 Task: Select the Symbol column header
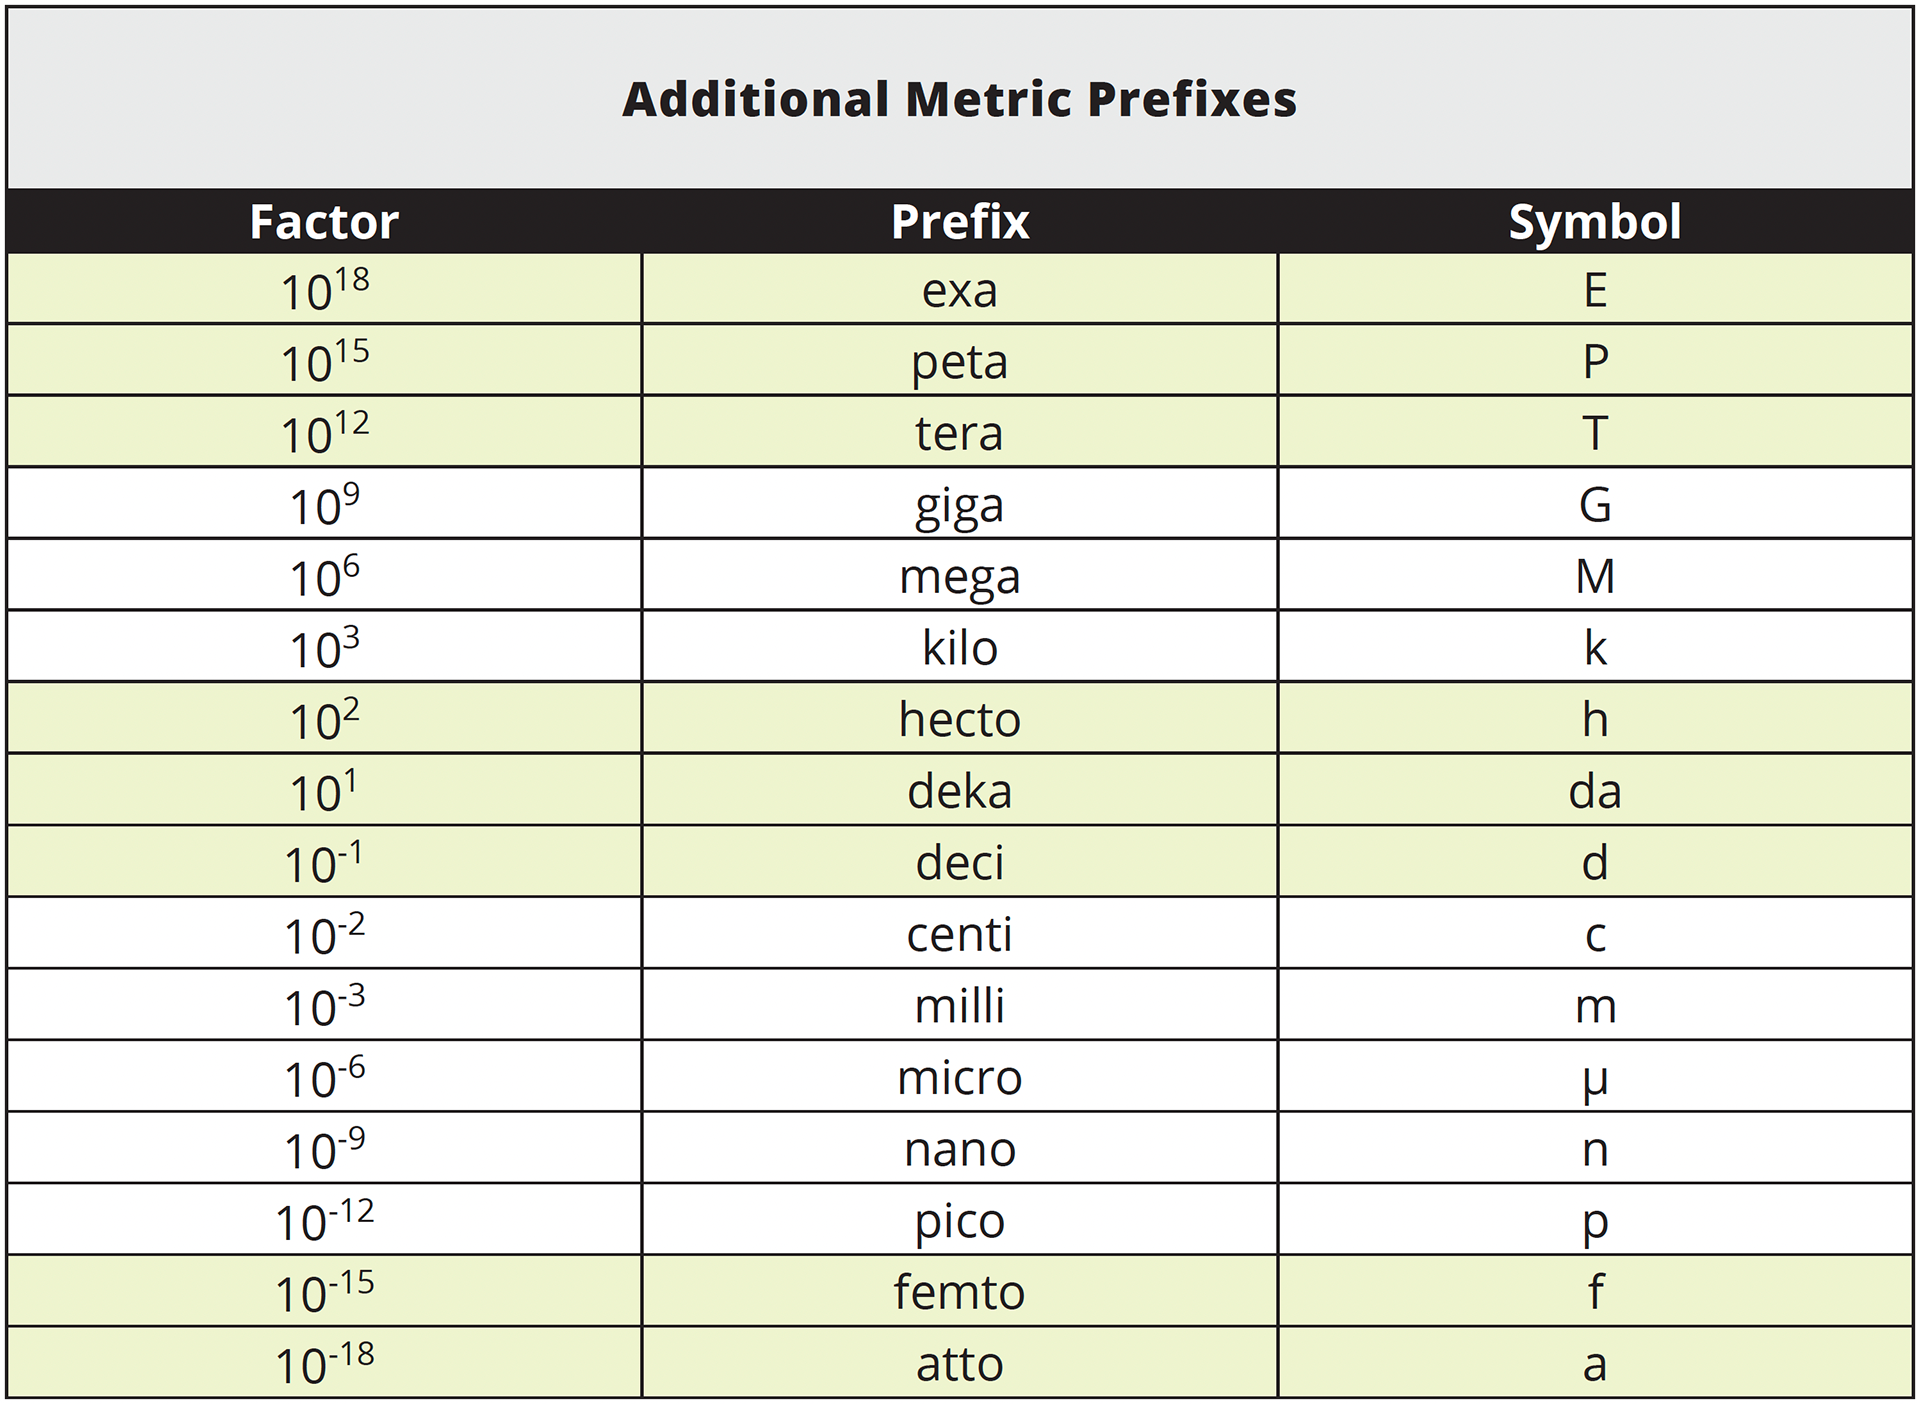pos(1595,222)
